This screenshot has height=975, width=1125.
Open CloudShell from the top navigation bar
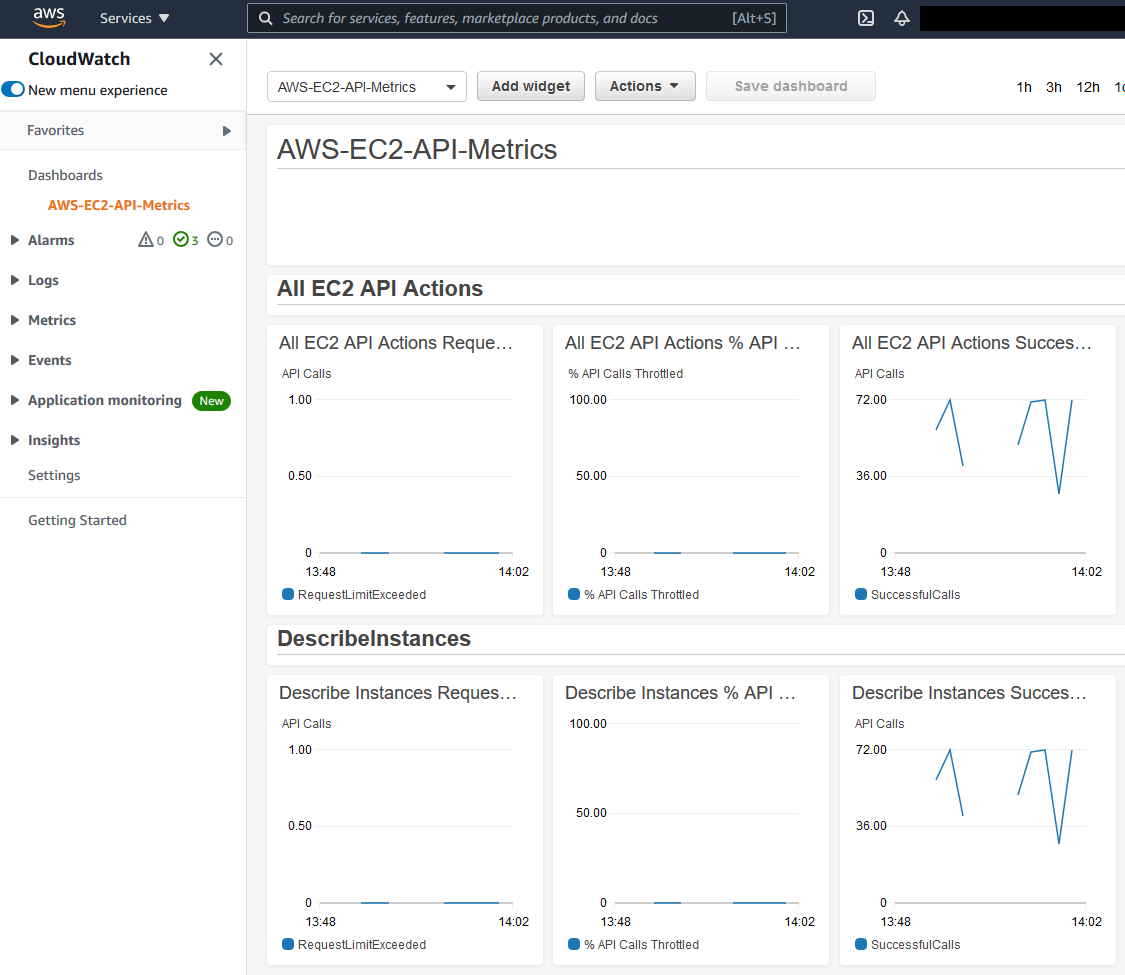(x=865, y=18)
